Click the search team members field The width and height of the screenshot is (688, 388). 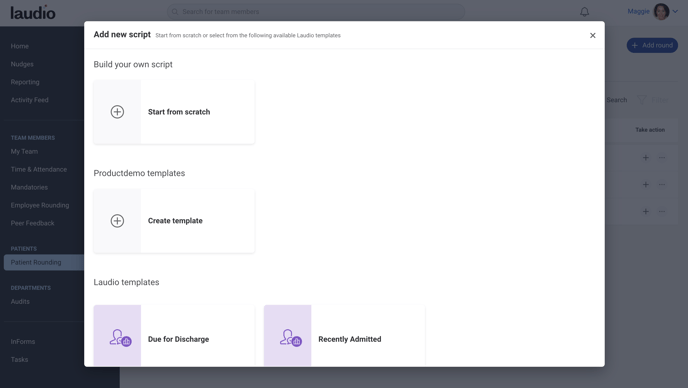coord(316,11)
